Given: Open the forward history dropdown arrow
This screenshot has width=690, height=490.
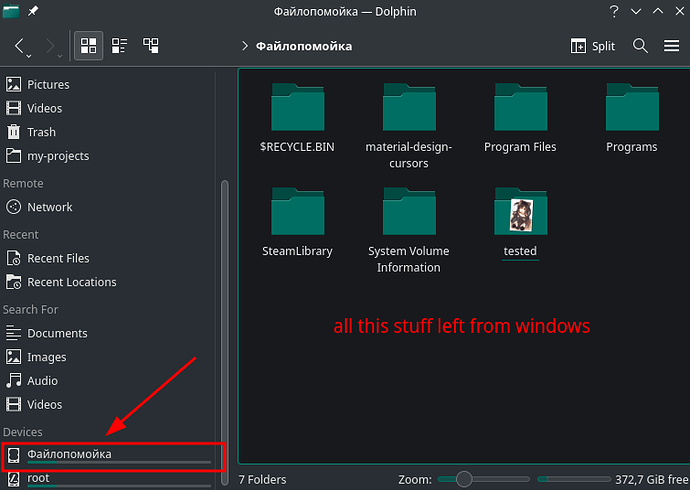Looking at the screenshot, I should (x=60, y=56).
